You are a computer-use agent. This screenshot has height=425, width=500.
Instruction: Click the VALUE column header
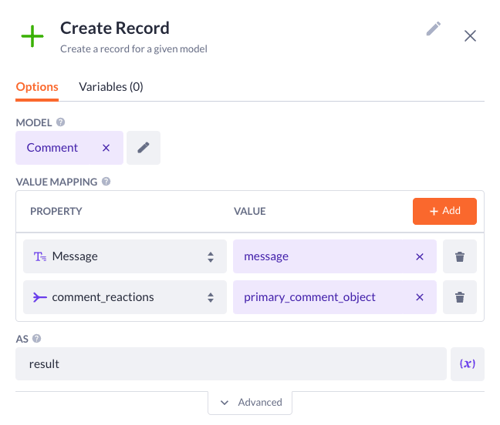250,211
